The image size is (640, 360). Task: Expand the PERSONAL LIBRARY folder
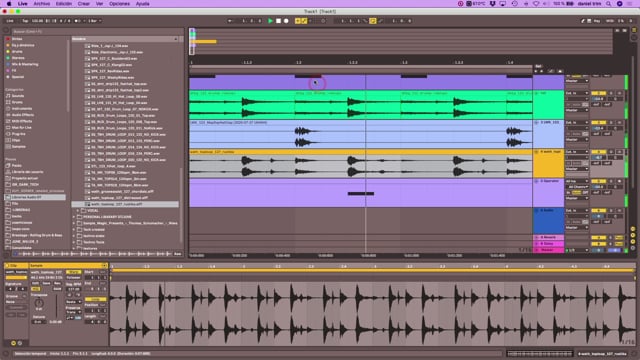pos(74,217)
